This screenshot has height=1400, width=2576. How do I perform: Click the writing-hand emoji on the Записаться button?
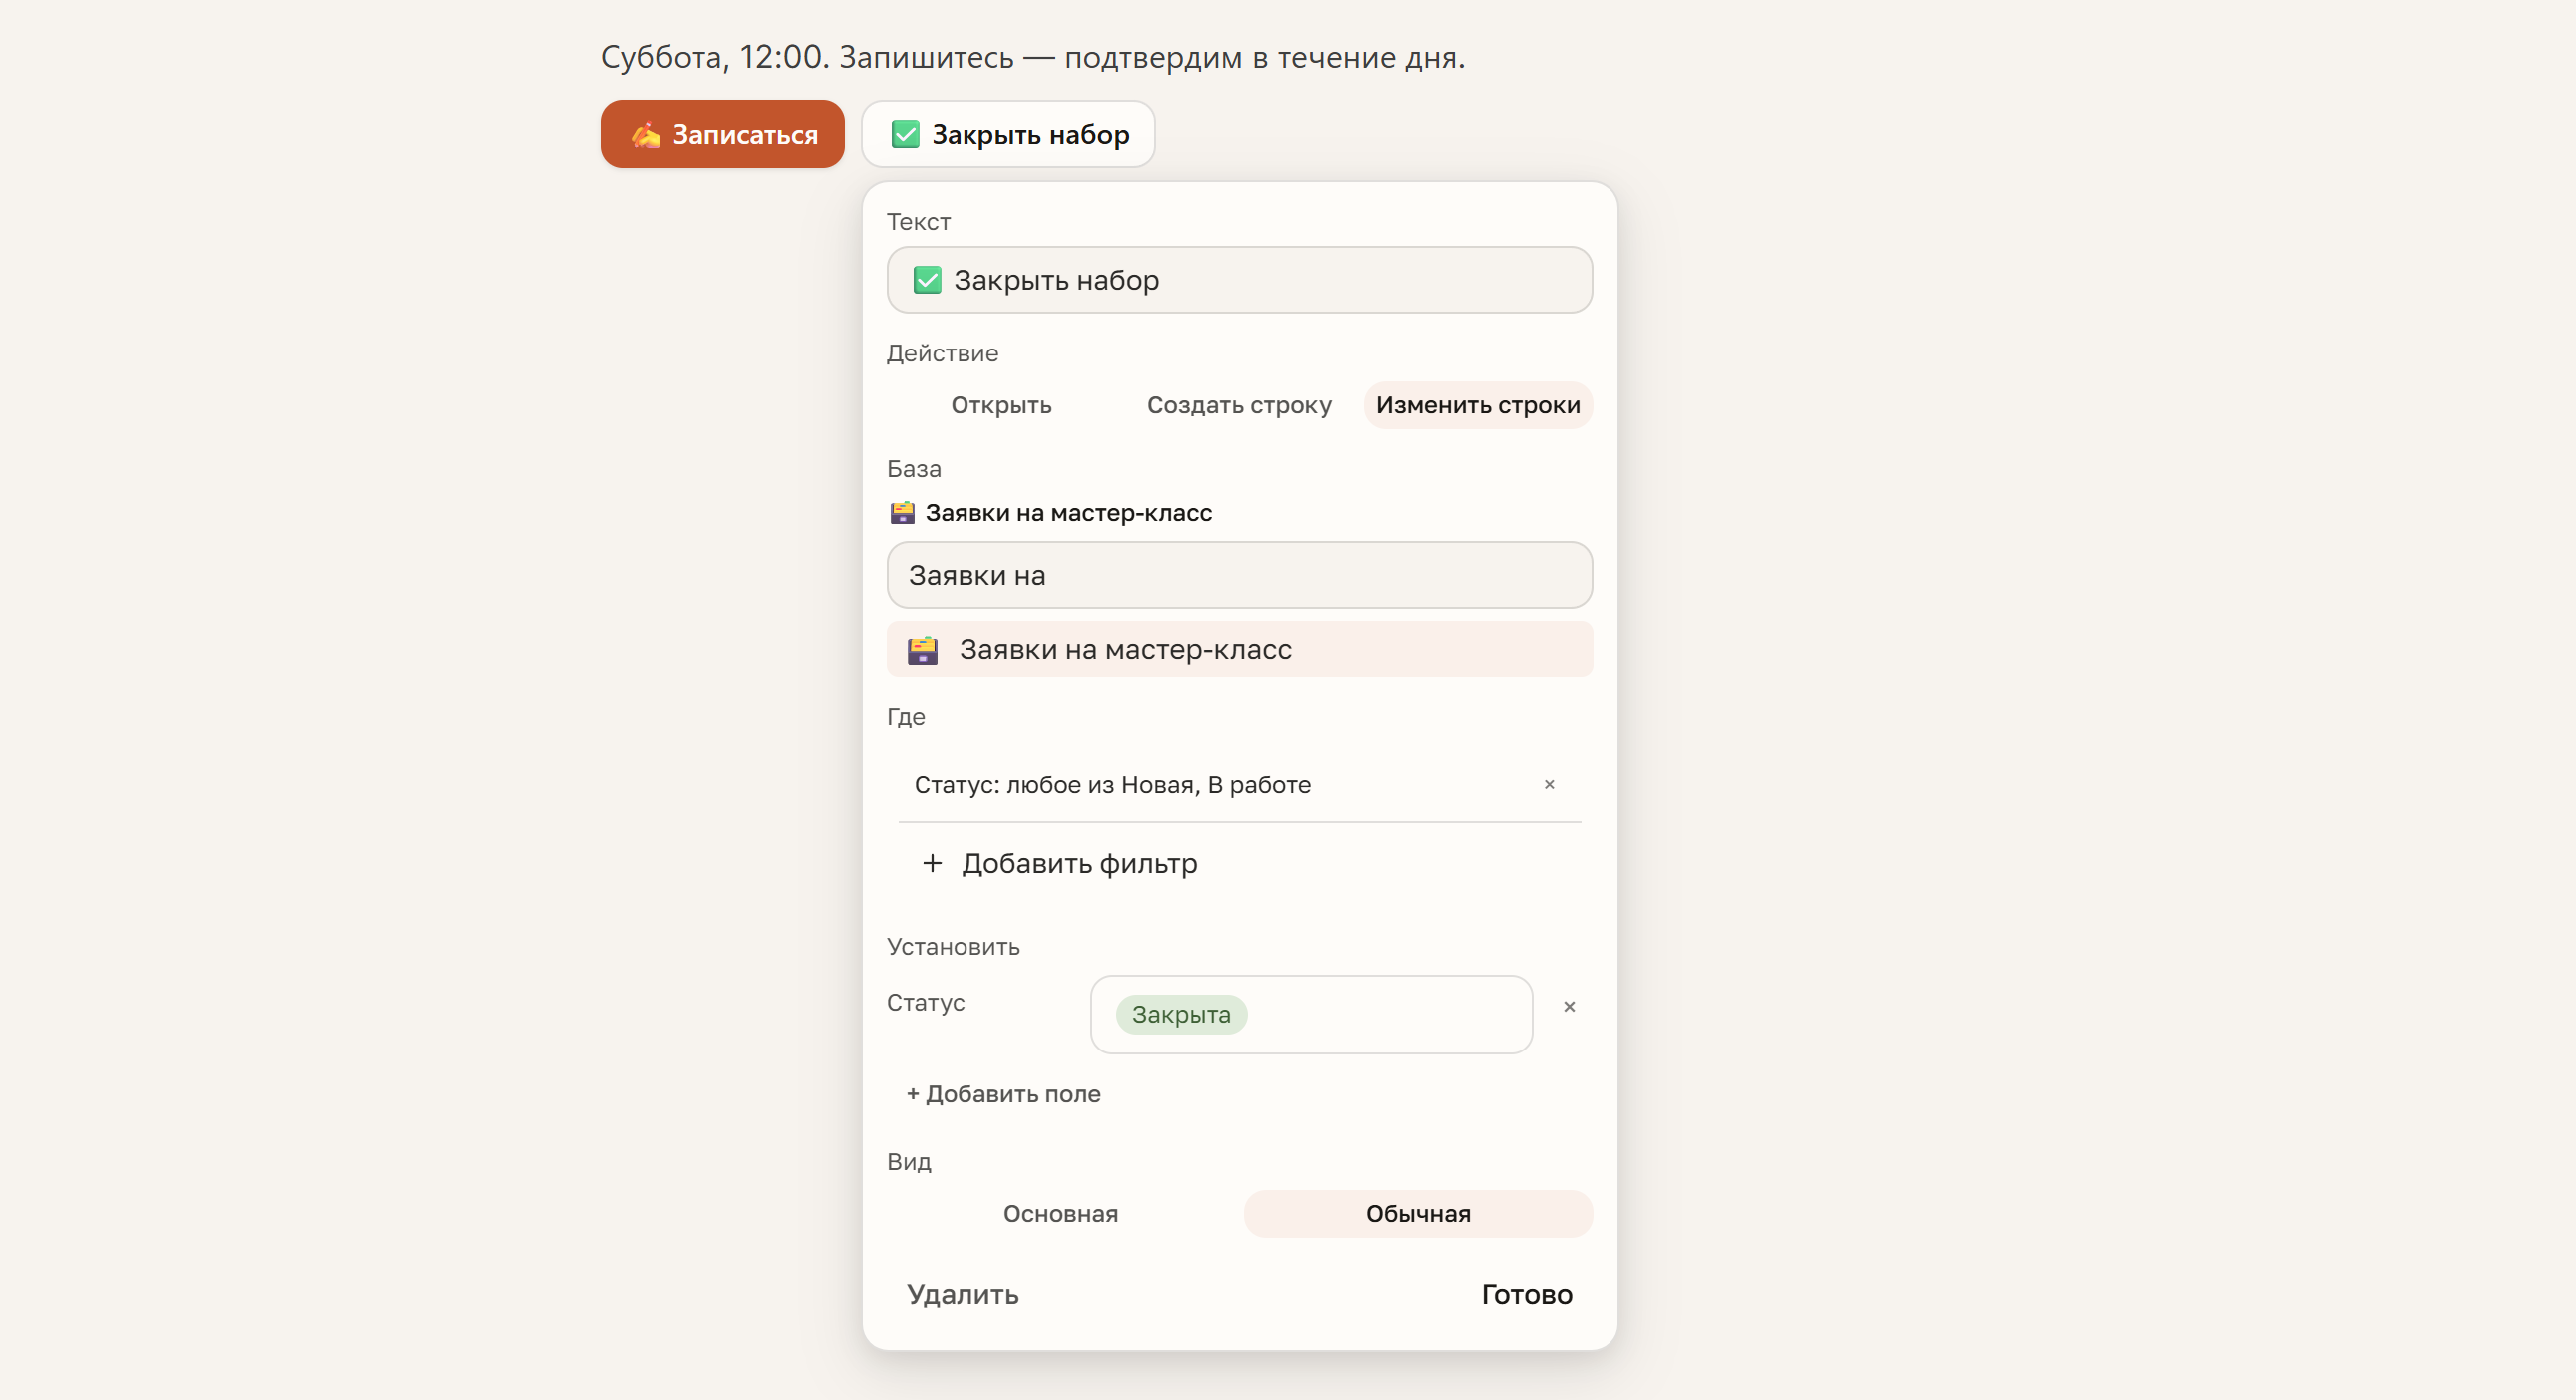(646, 134)
